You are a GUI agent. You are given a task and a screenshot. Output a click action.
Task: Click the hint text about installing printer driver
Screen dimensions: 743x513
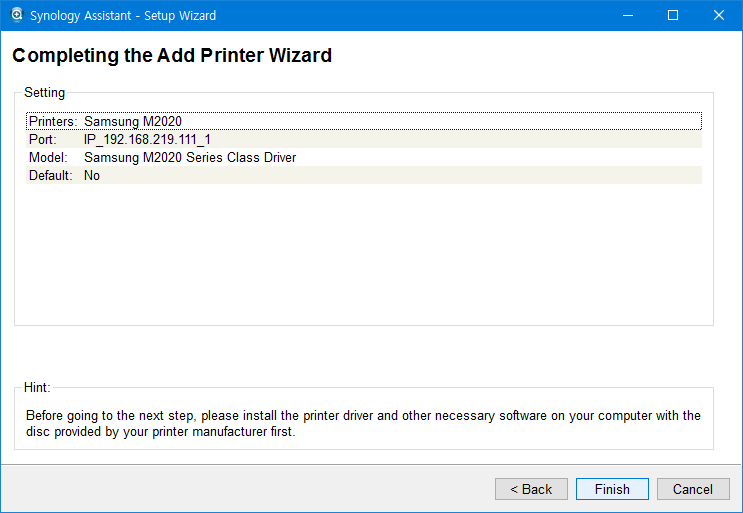pos(363,424)
